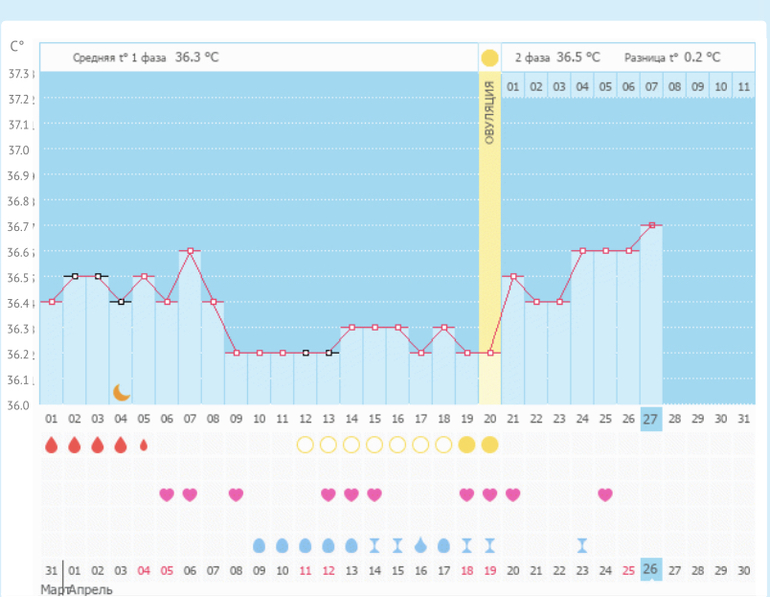770x597 pixels.
Task: Toggle the filled yellow circle on cycle day 19
Action: [466, 445]
